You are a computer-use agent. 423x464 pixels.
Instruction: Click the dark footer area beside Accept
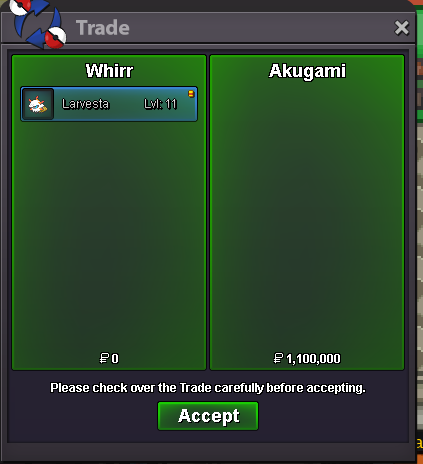pyautogui.click(x=333, y=417)
